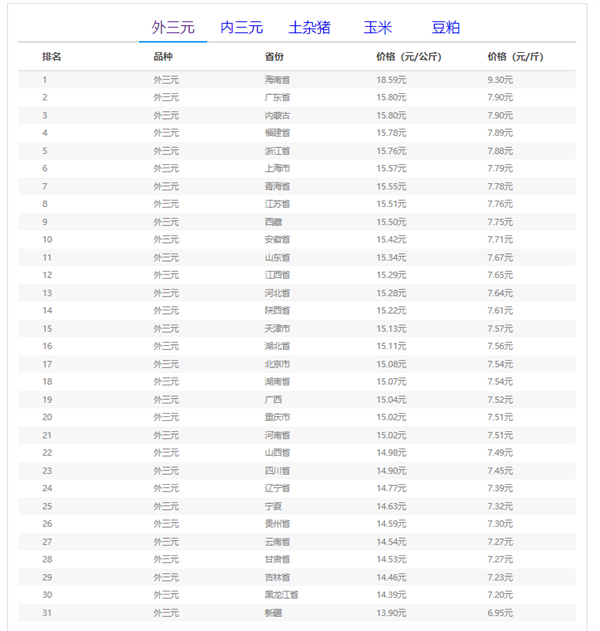Select the 广西 province cell

click(273, 400)
